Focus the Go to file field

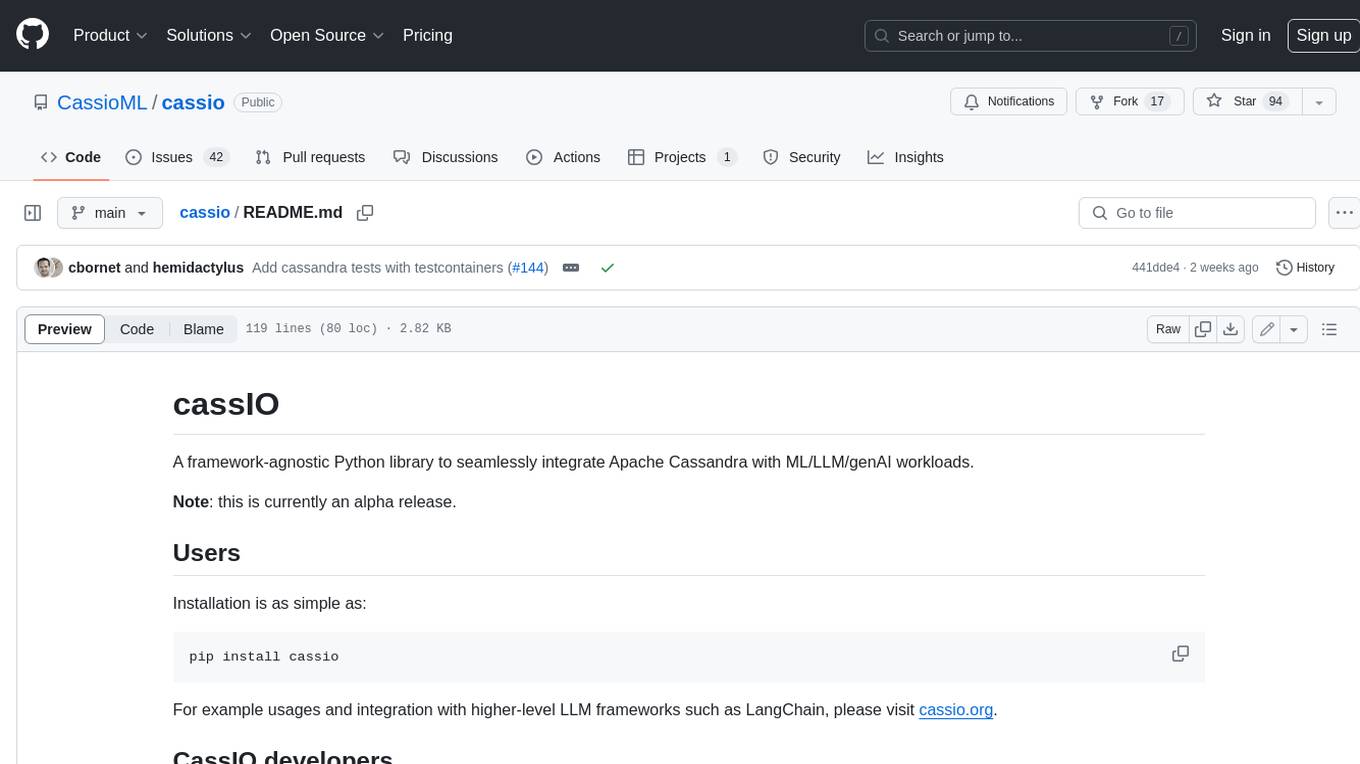tap(1197, 213)
